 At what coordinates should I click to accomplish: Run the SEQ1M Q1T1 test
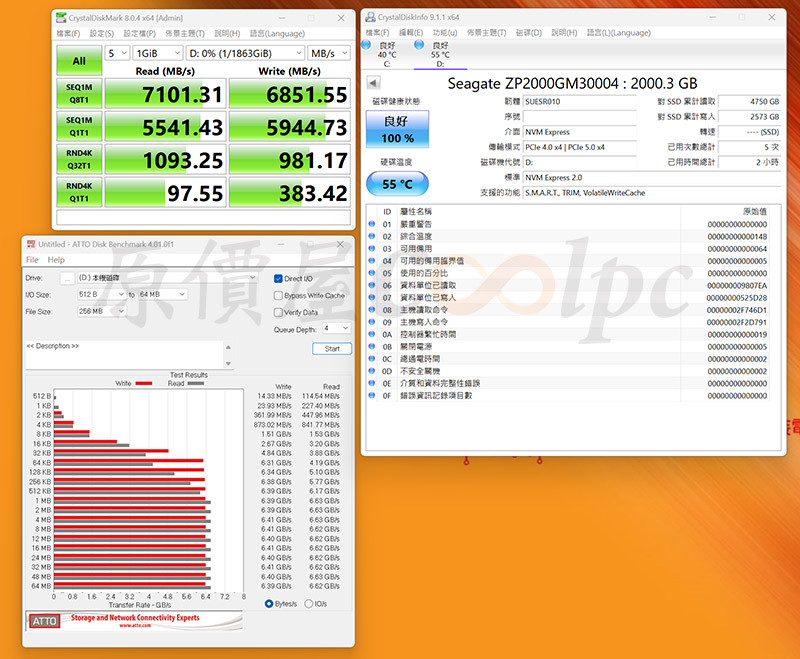[x=79, y=126]
